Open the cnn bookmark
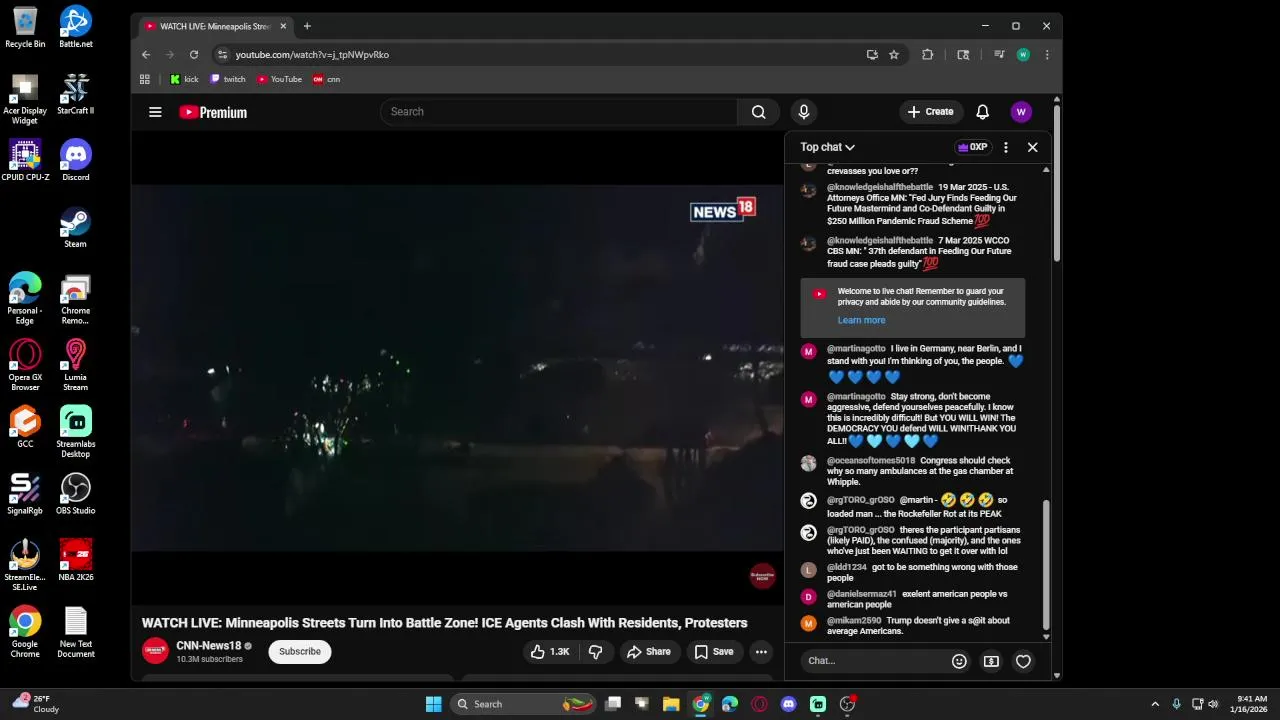The width and height of the screenshot is (1280, 720). [x=327, y=79]
